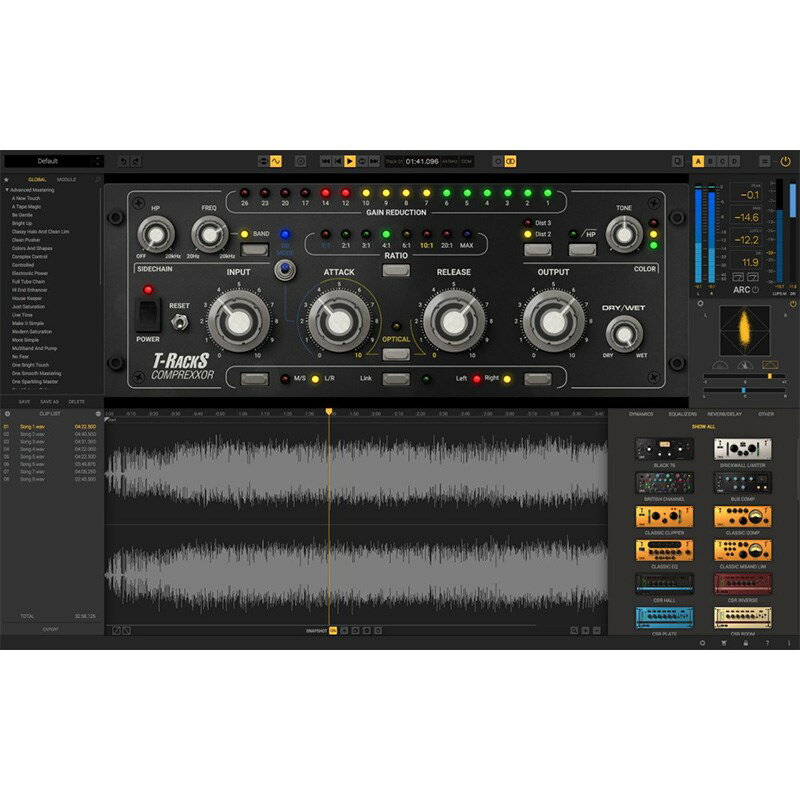Click the EXPORT button below clip list

pyautogui.click(x=50, y=630)
